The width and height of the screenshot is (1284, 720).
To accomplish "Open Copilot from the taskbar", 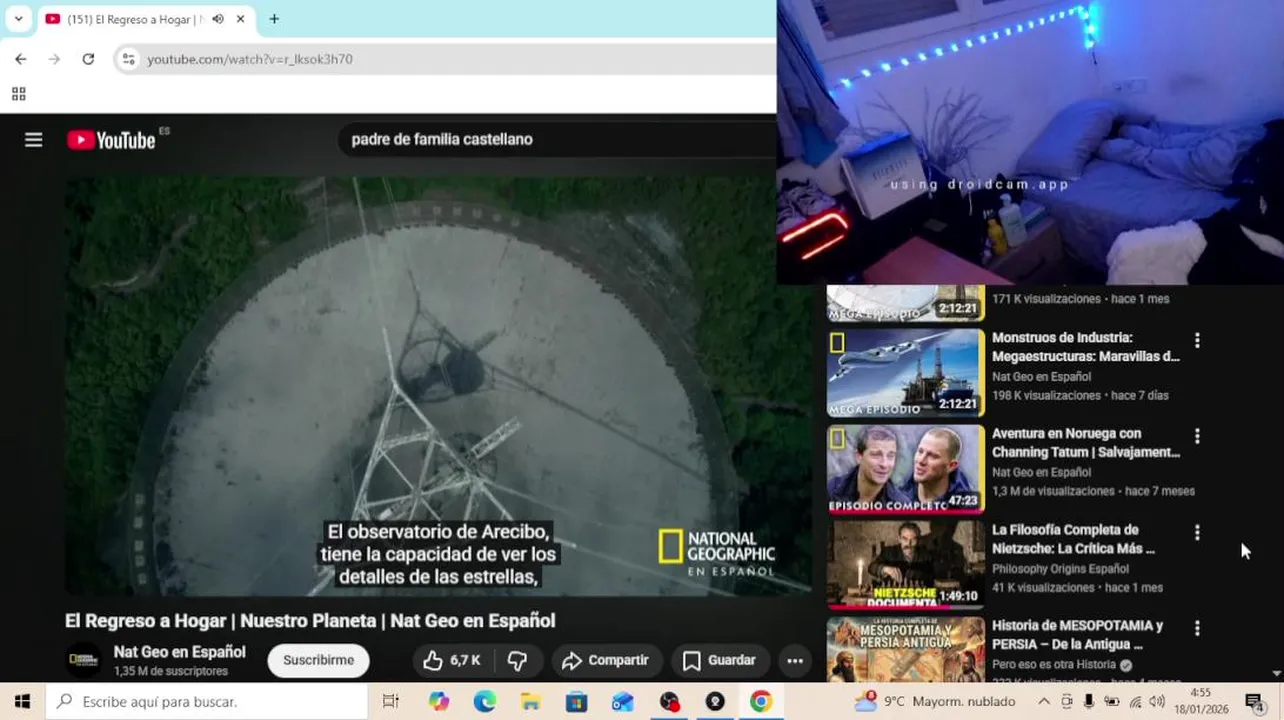I will tap(439, 702).
